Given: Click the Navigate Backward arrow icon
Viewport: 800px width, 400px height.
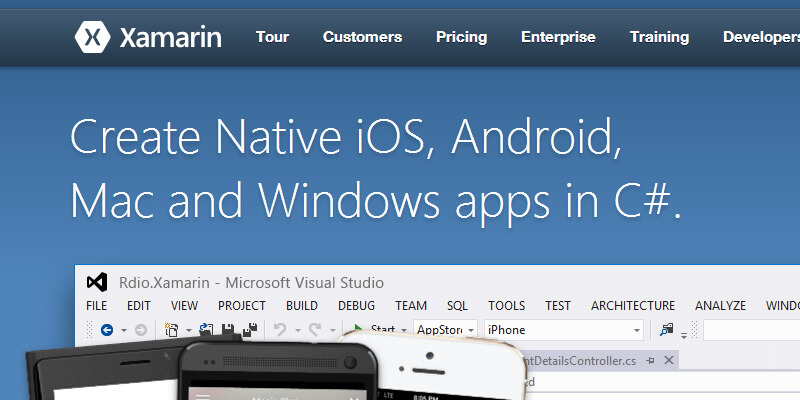Looking at the screenshot, I should [107, 330].
